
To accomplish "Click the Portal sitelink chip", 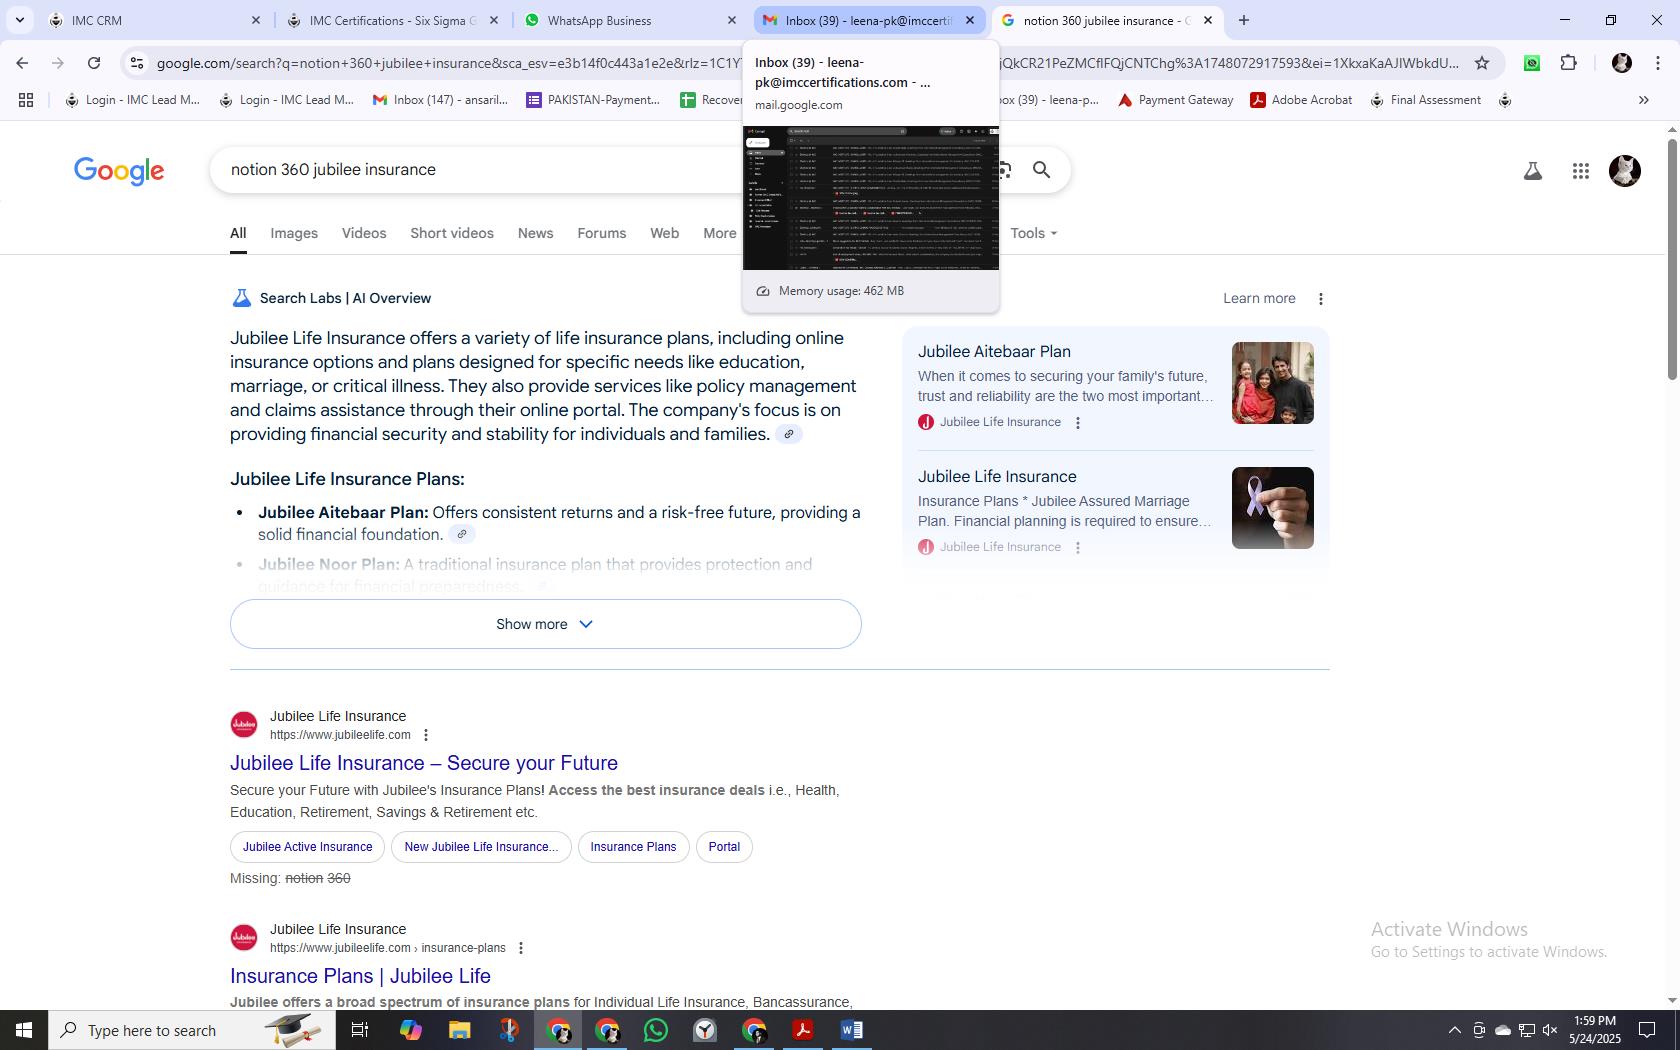I will pos(724,847).
